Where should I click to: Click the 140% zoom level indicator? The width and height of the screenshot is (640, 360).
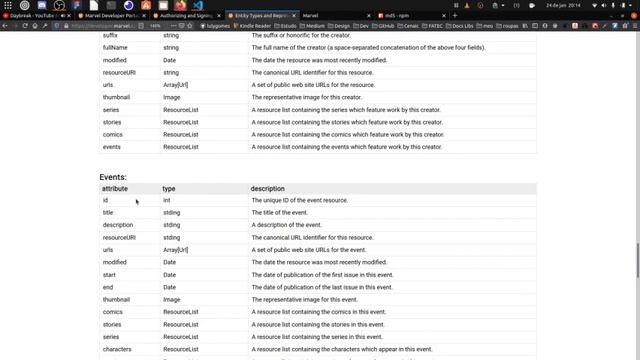coord(155,26)
